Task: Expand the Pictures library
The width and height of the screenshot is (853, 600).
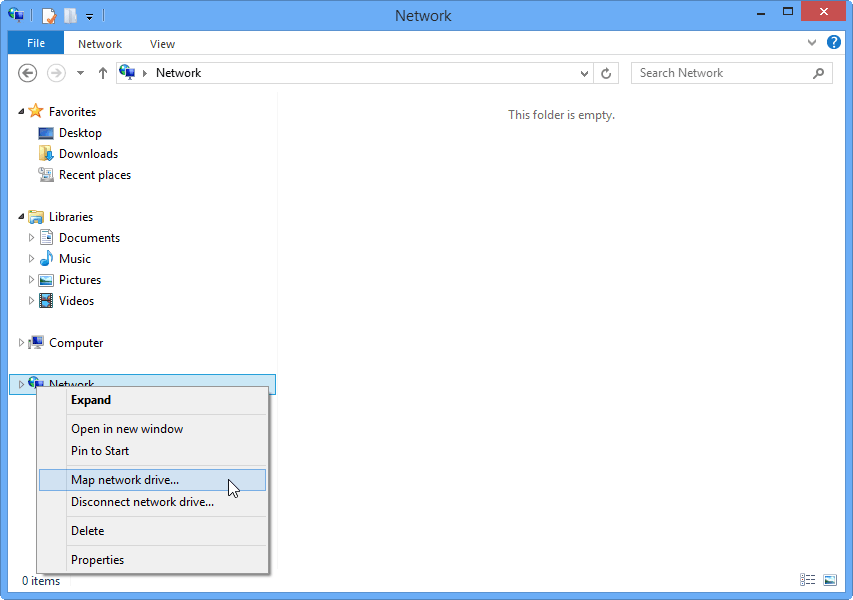Action: 31,280
